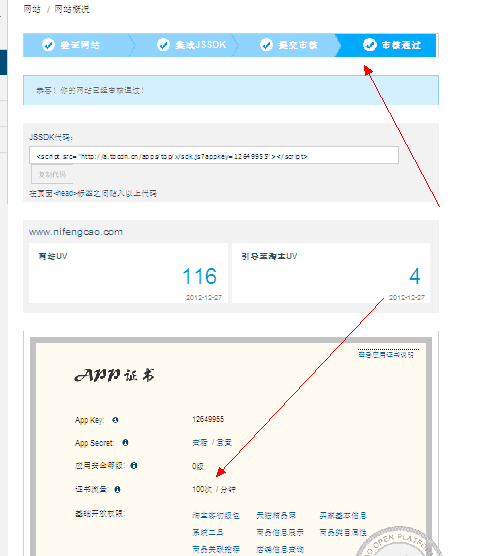This screenshot has width=496, height=556.
Task: Click the 网站UV count 116
Action: 200,276
